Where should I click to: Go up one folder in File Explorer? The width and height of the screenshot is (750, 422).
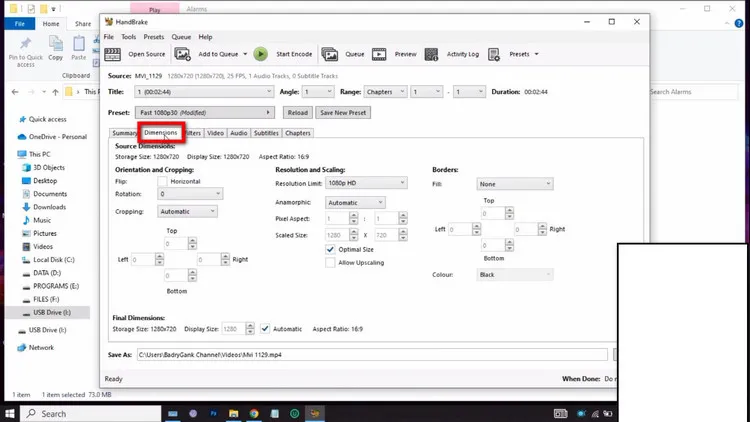(x=55, y=92)
